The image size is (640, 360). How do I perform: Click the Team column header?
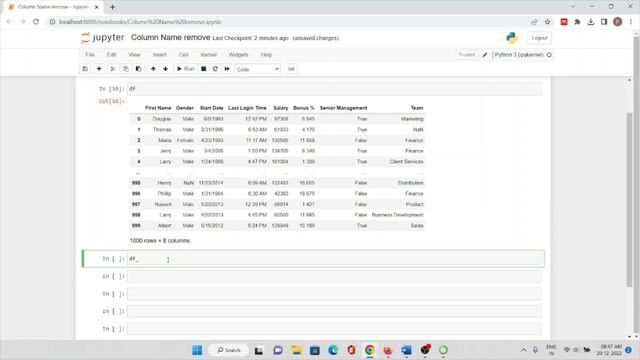[417, 108]
